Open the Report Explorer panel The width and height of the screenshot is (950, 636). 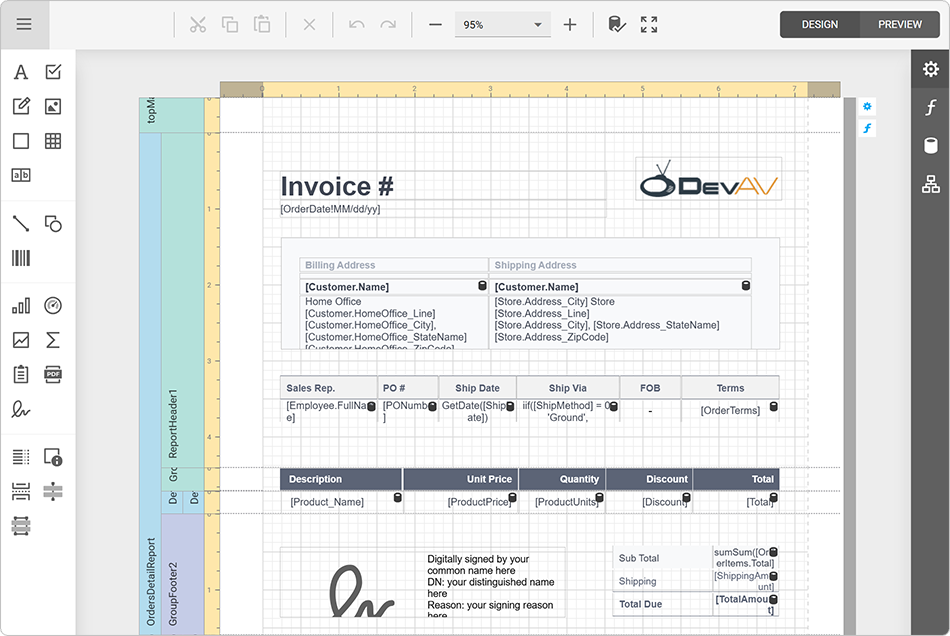(931, 183)
